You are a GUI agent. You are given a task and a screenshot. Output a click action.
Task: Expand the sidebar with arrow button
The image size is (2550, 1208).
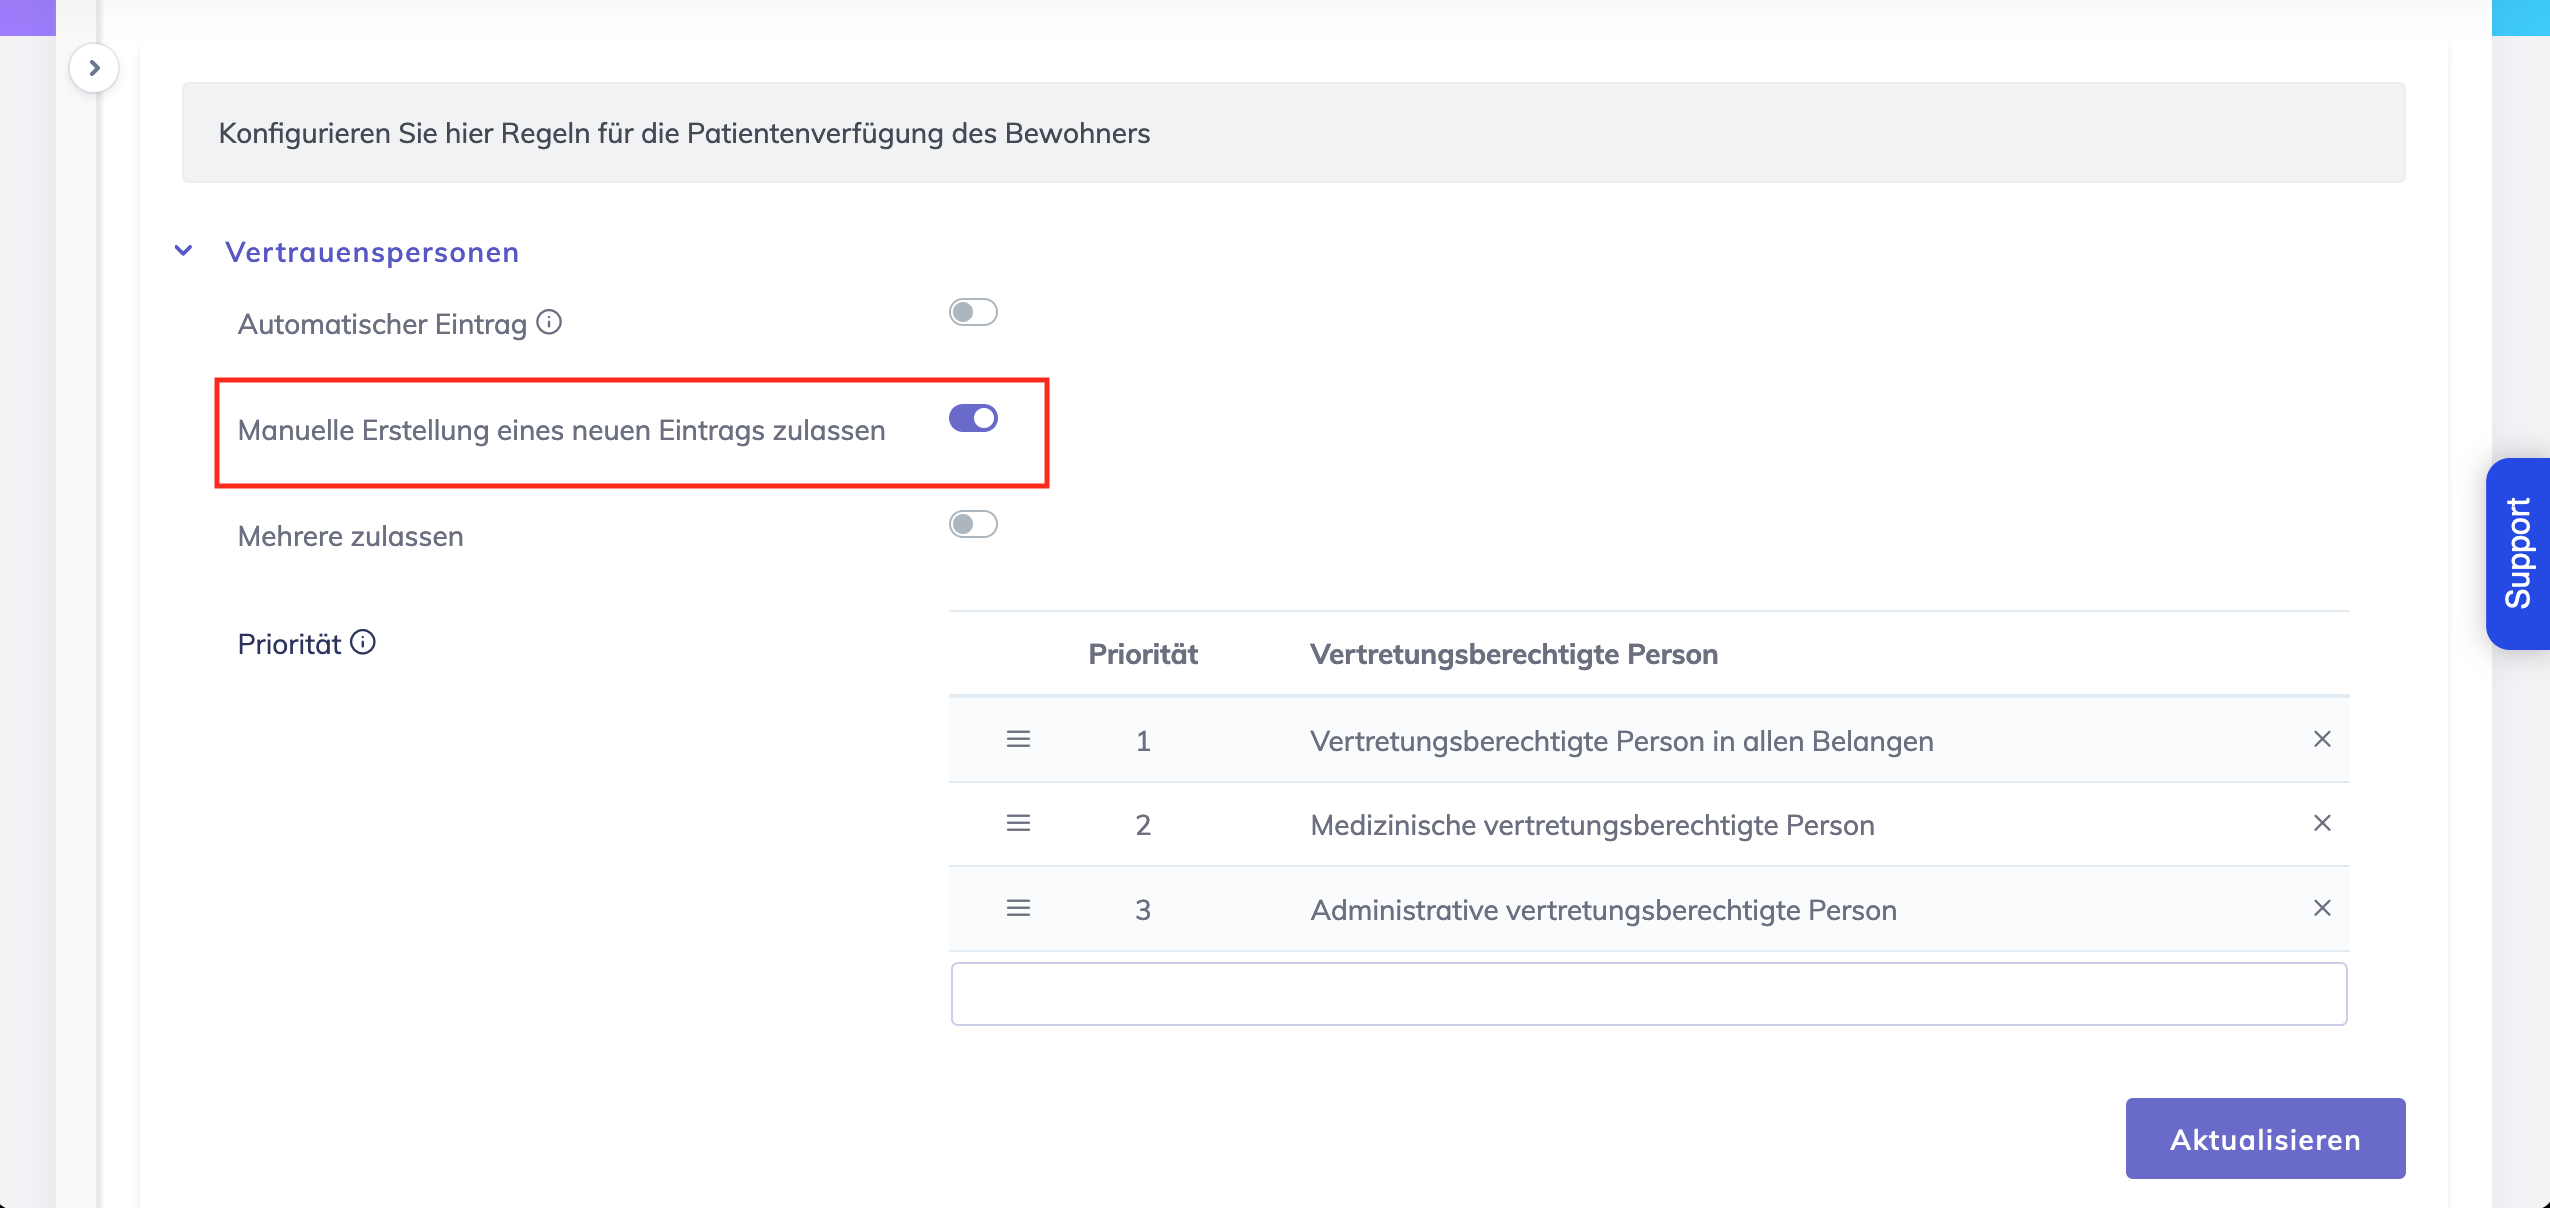pyautogui.click(x=94, y=68)
